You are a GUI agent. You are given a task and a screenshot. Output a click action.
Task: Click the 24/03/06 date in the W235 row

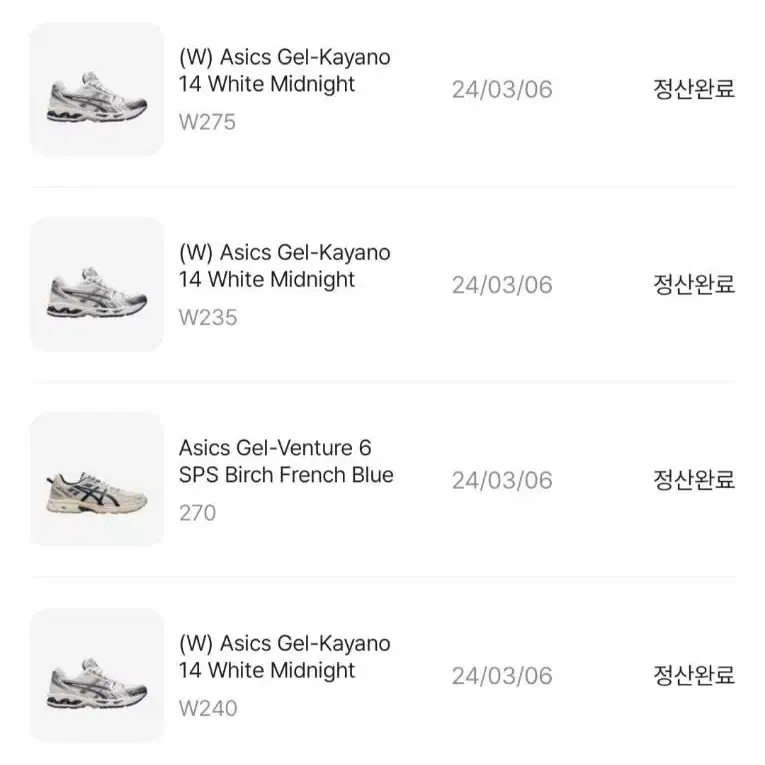(x=502, y=285)
